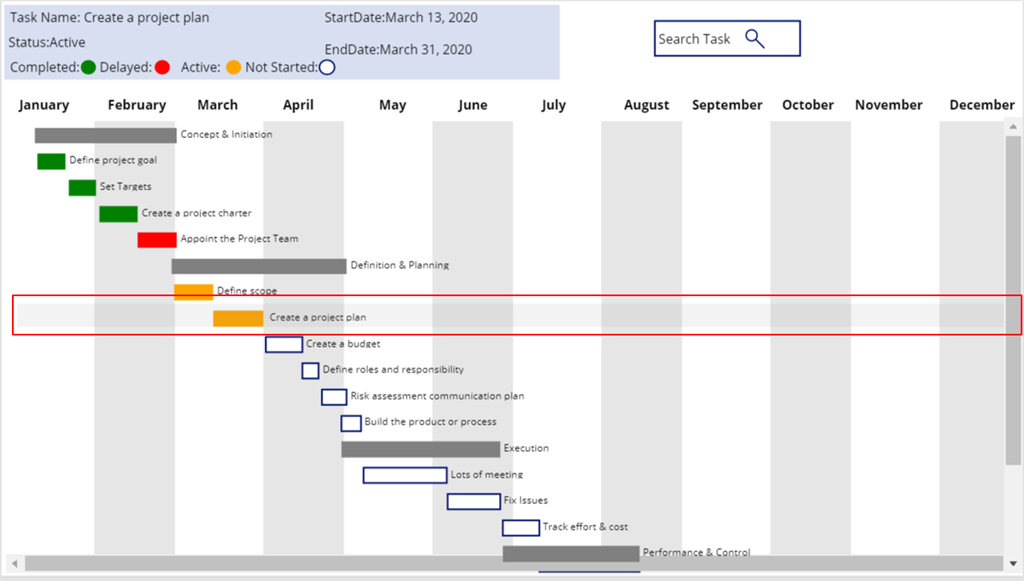Image resolution: width=1024 pixels, height=581 pixels.
Task: Click the Lots of meeting label
Action: coord(487,475)
